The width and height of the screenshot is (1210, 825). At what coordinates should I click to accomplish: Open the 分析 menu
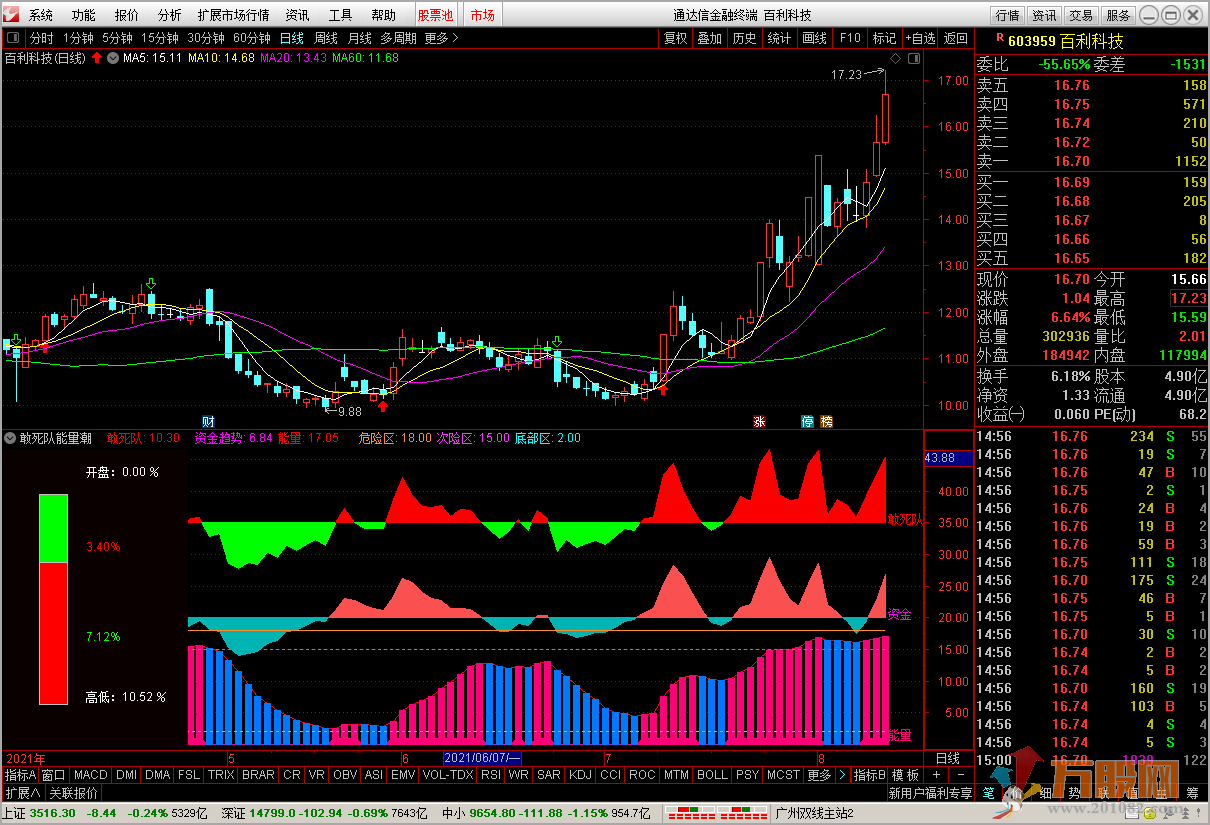click(x=170, y=15)
